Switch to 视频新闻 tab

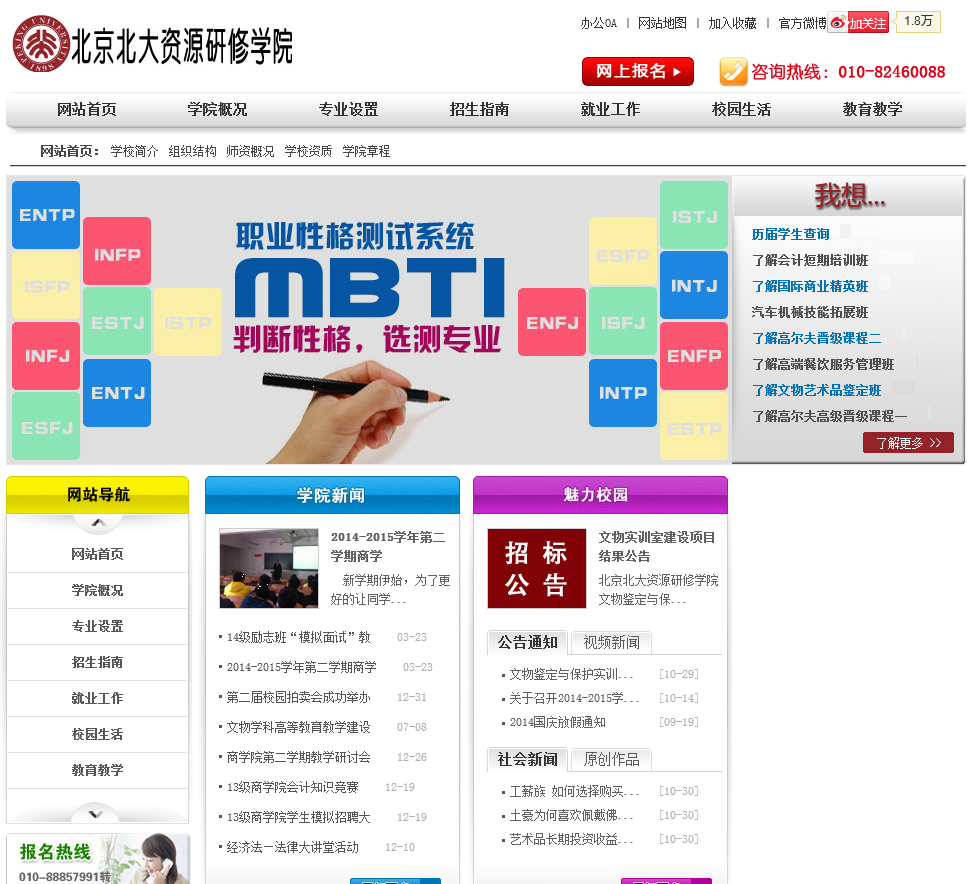click(611, 643)
